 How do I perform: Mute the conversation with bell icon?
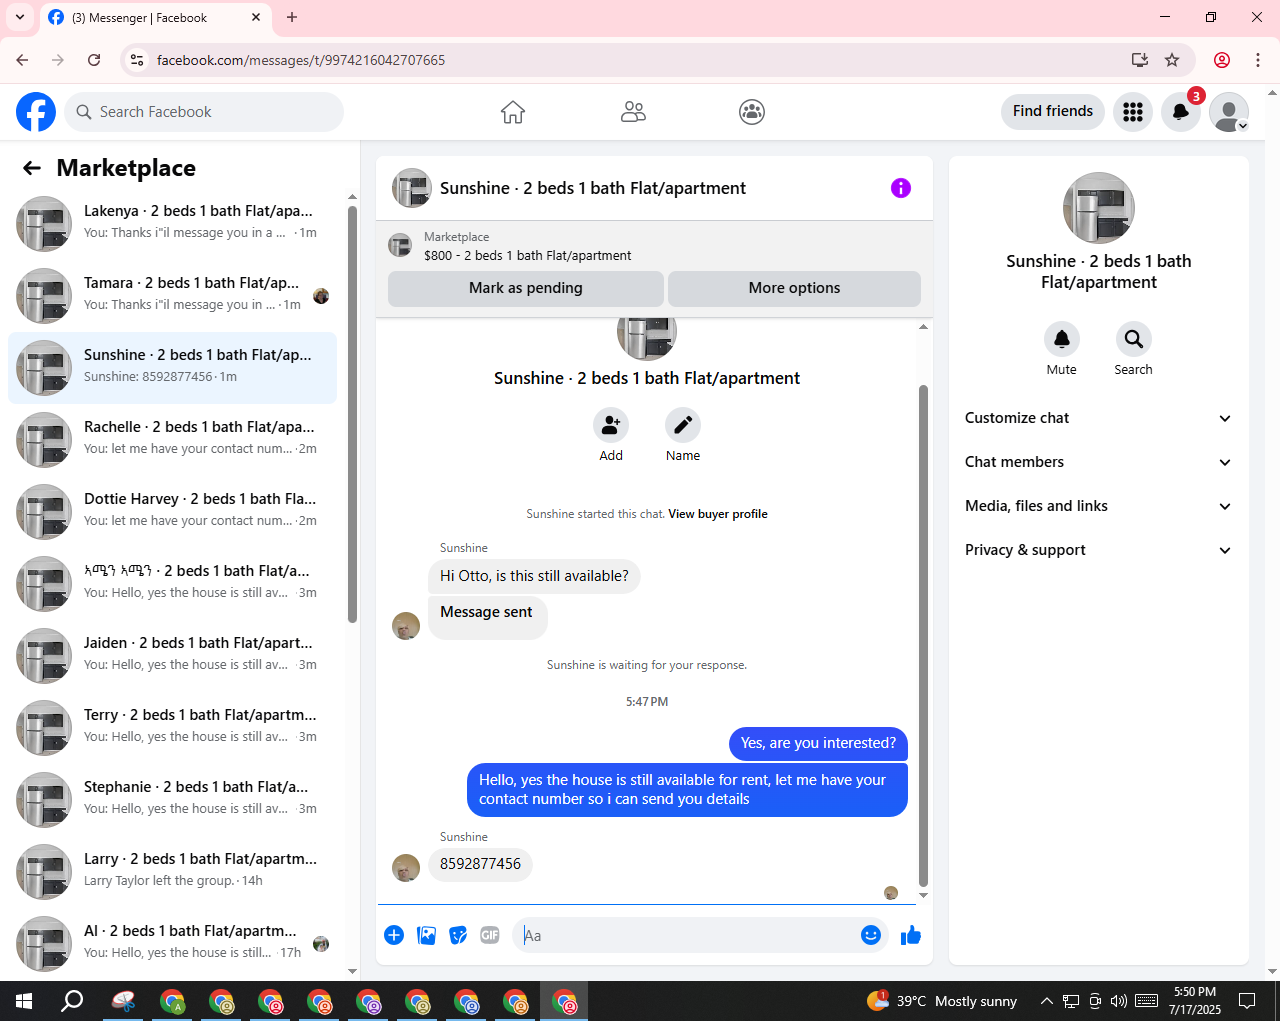(1062, 339)
